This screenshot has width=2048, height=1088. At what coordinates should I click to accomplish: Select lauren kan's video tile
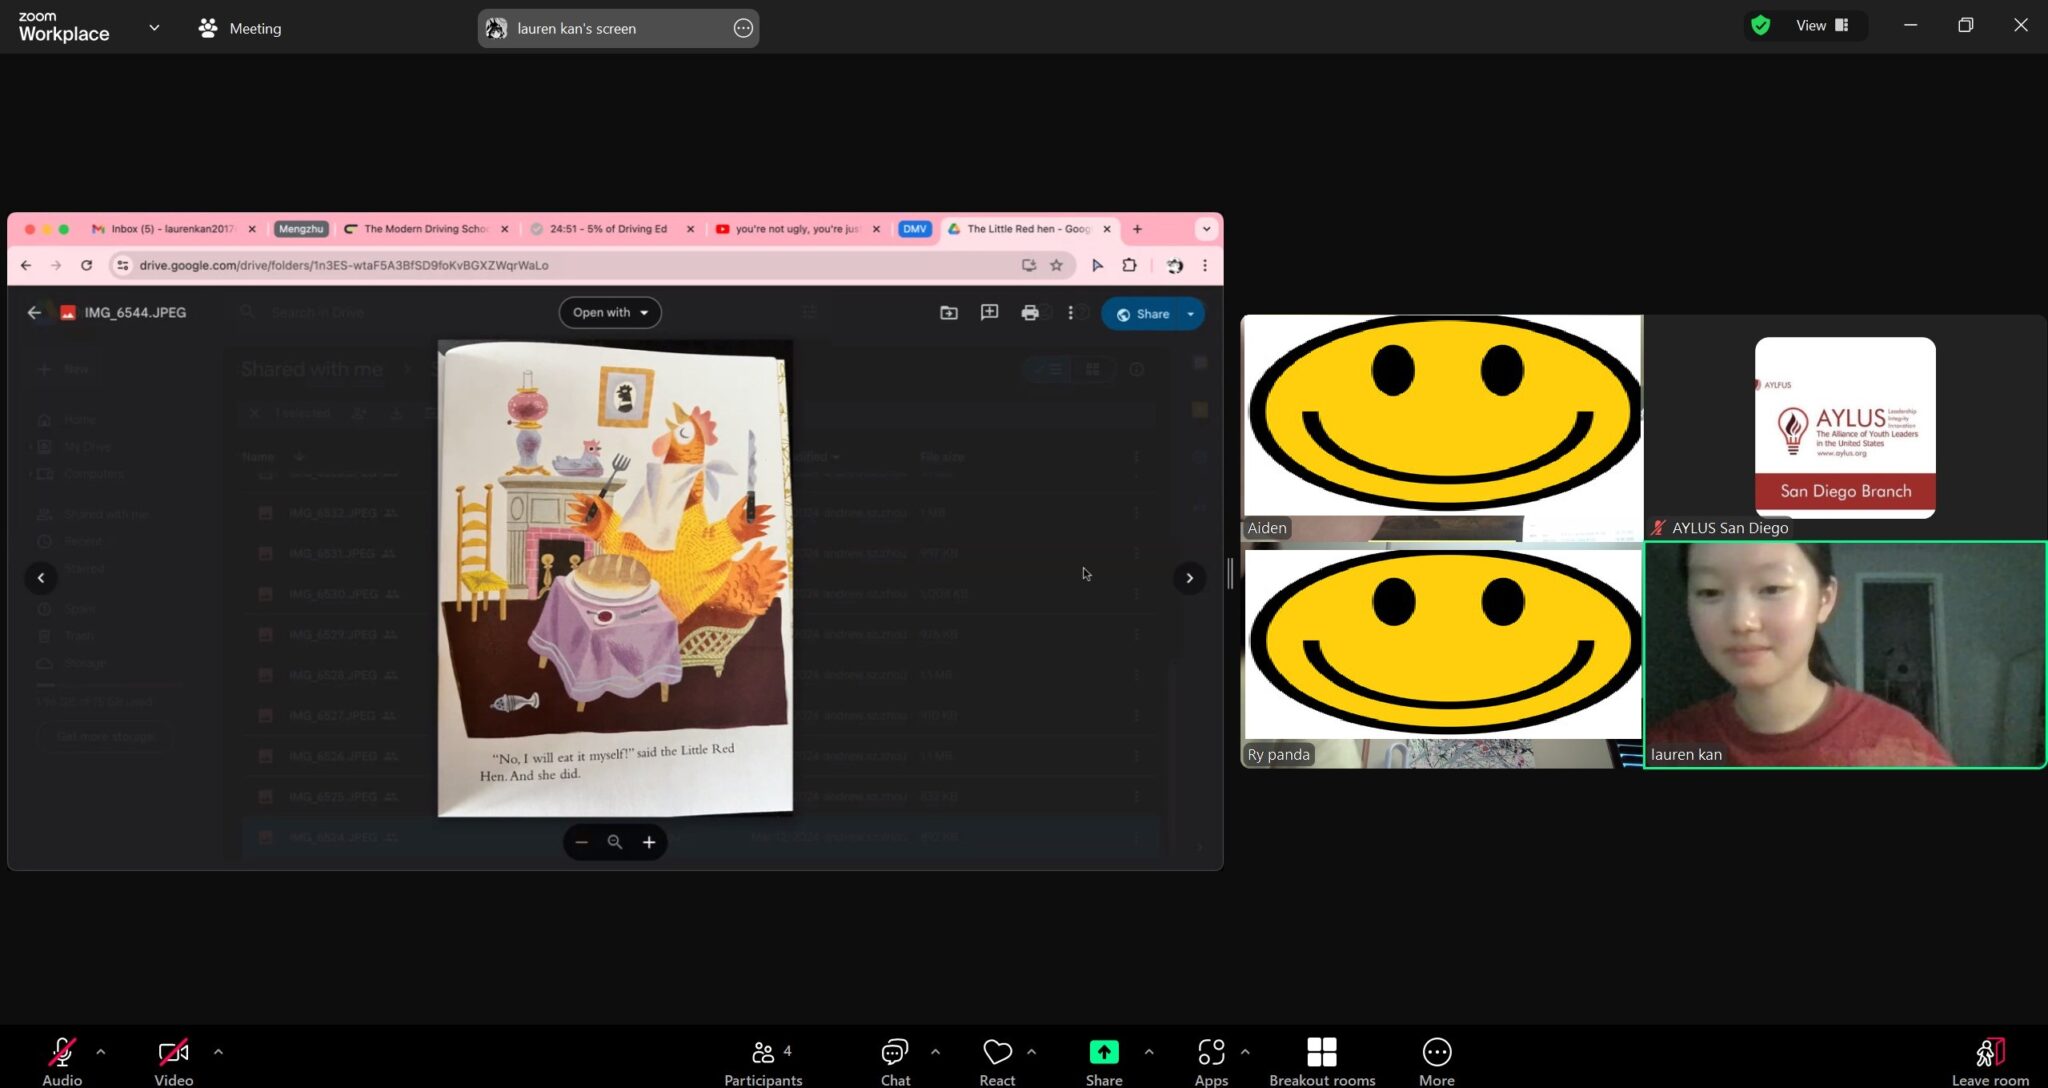pyautogui.click(x=1845, y=655)
